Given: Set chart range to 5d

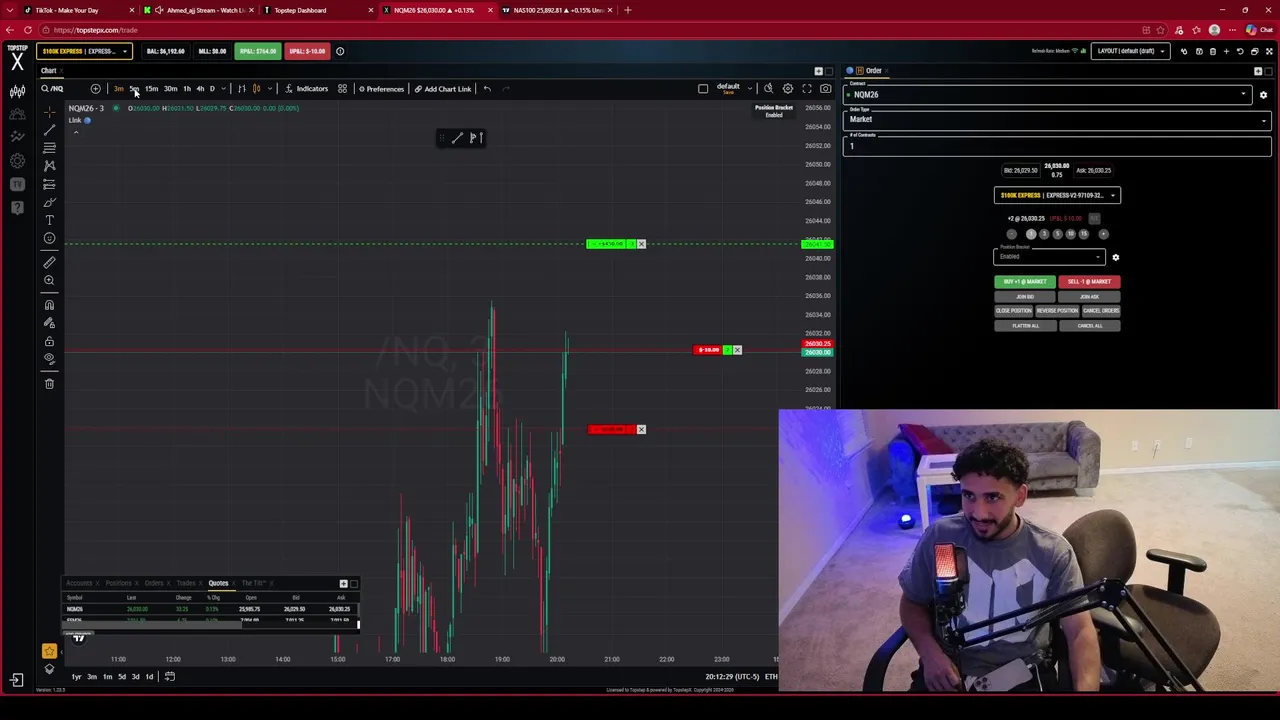Looking at the screenshot, I should (x=121, y=677).
